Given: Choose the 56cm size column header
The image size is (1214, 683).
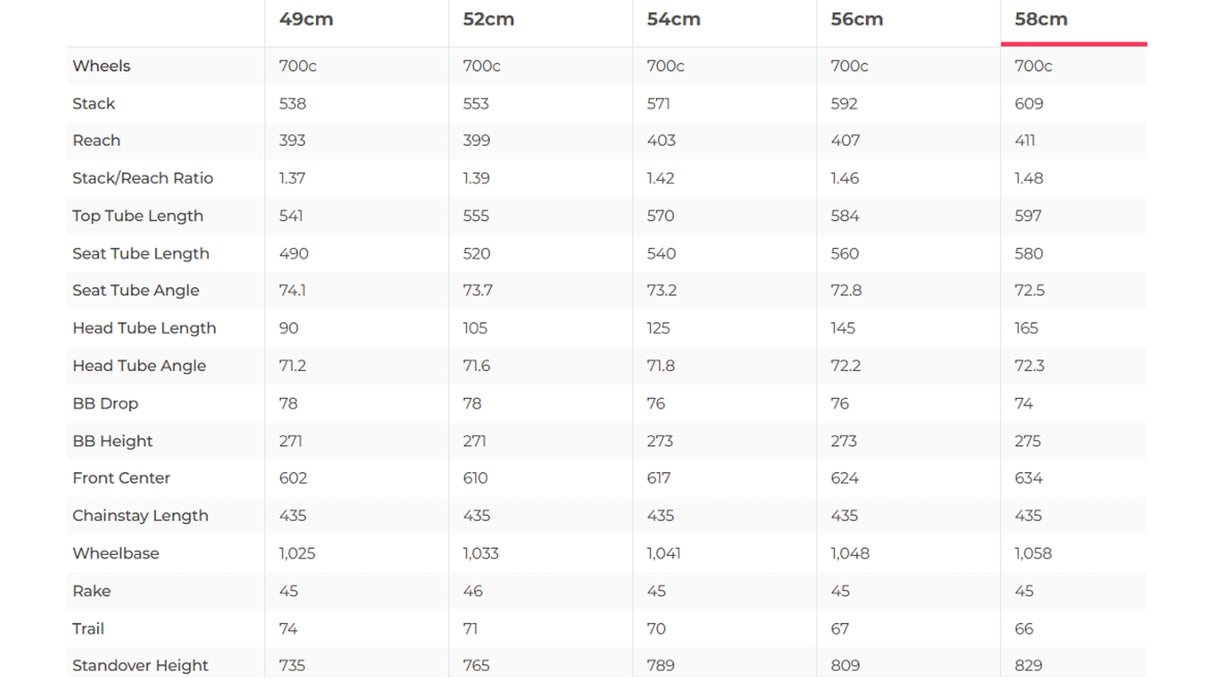Looking at the screenshot, I should coord(857,20).
